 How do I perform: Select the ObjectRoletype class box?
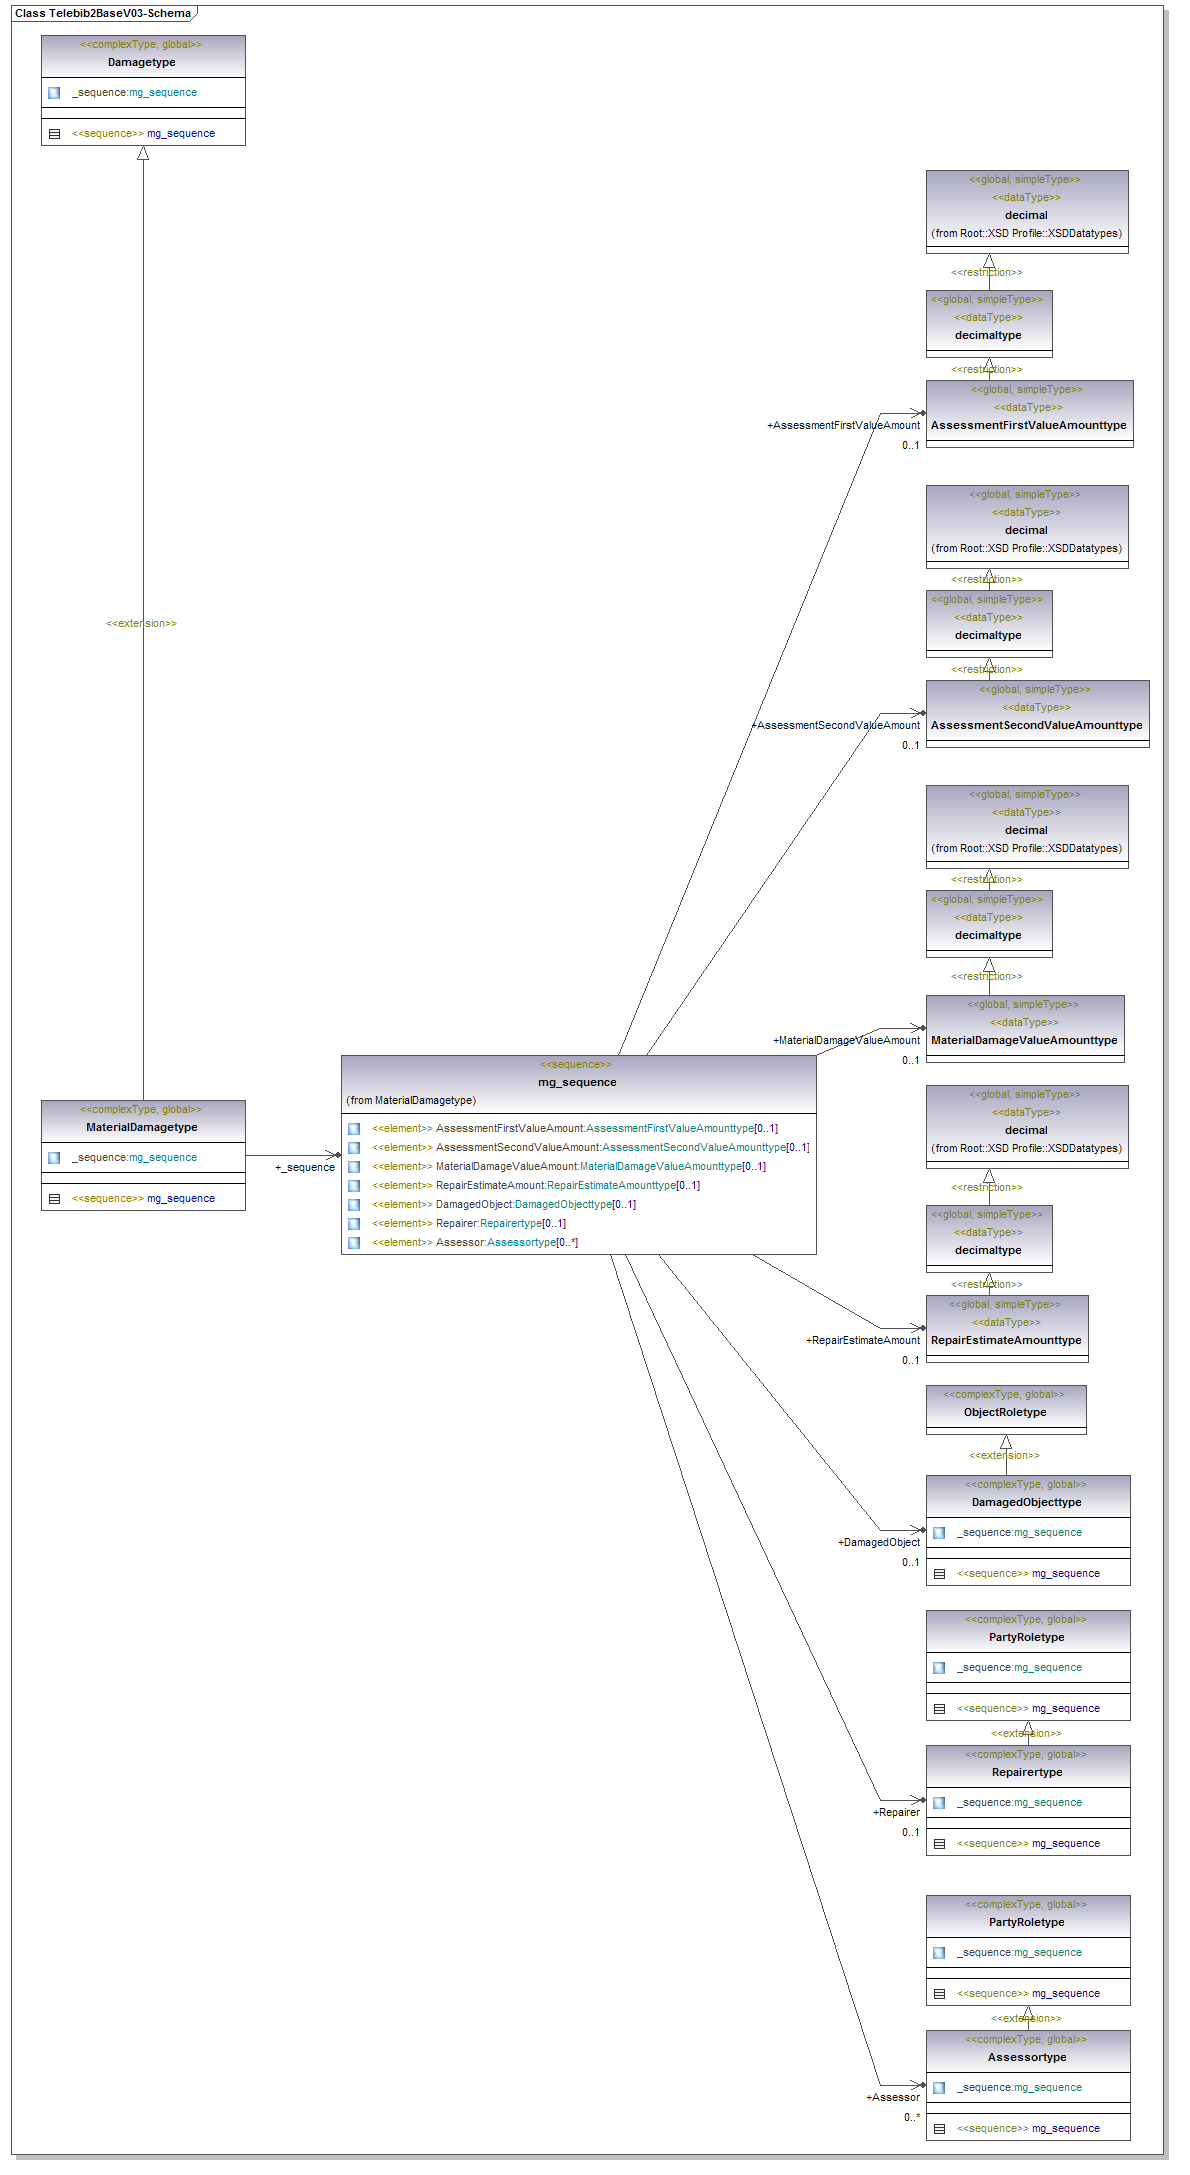[x=1005, y=1411]
